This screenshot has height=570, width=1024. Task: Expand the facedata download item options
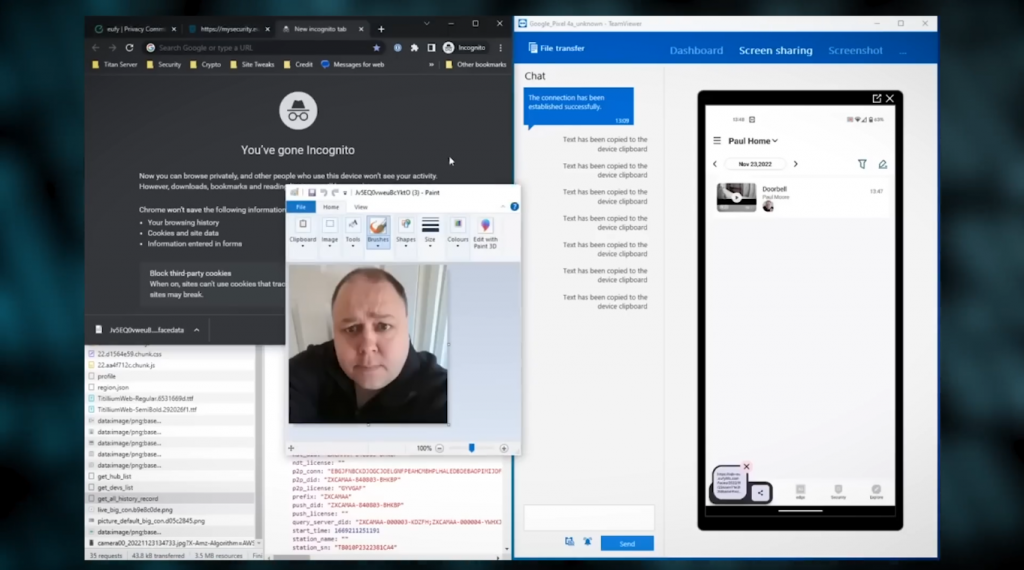pos(197,330)
